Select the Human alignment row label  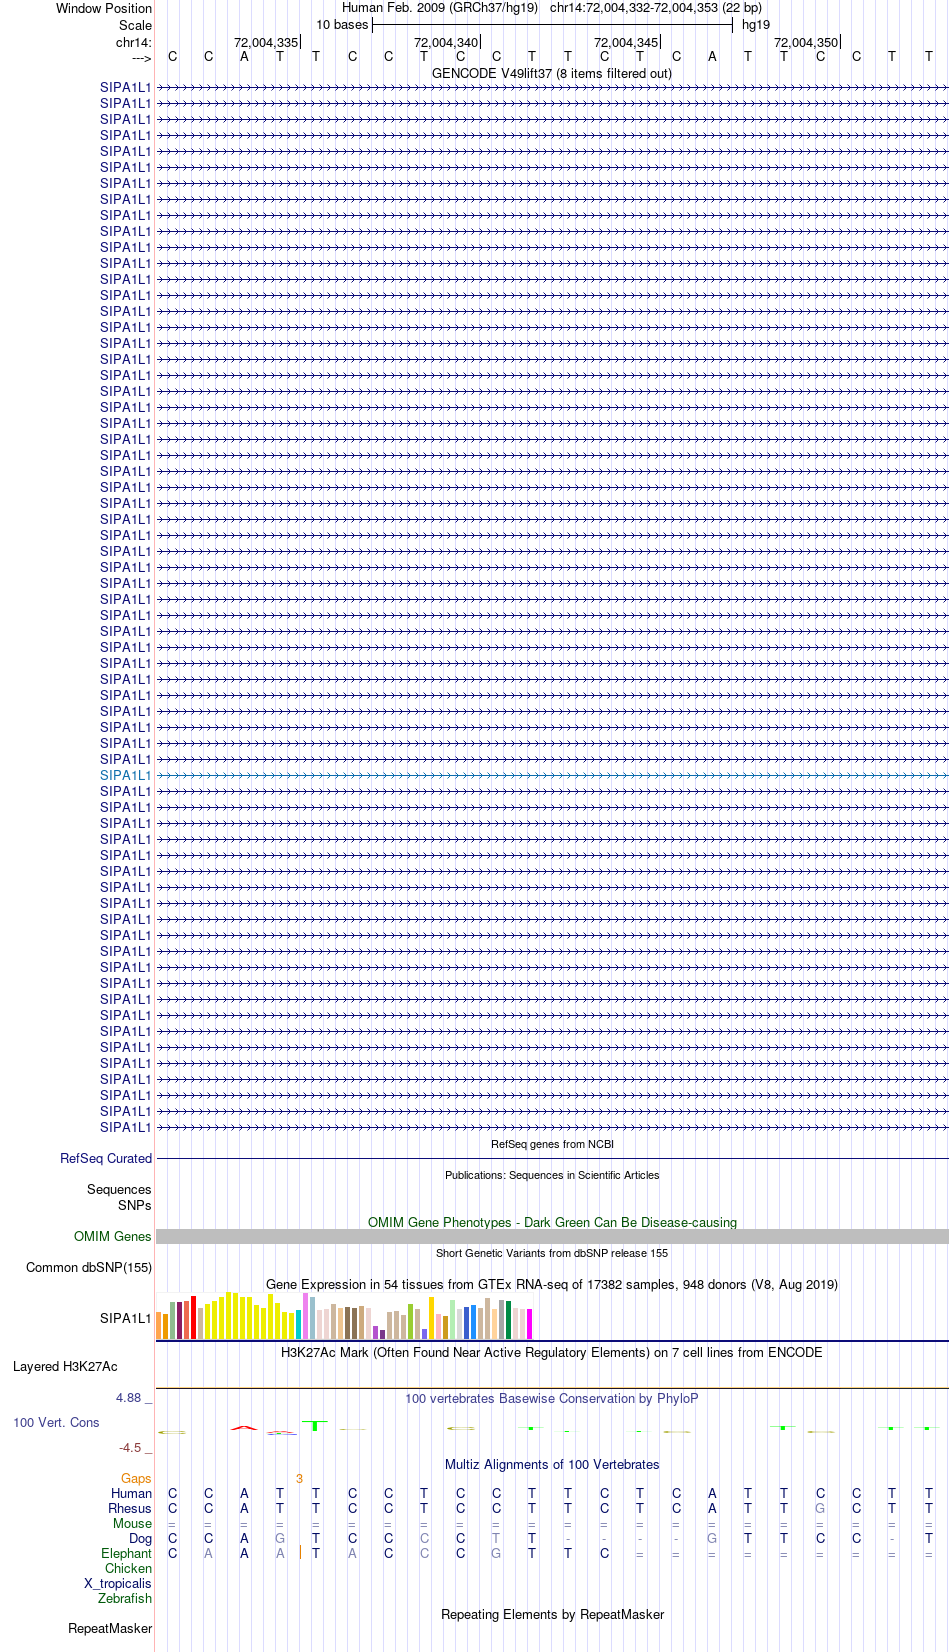[x=131, y=1494]
